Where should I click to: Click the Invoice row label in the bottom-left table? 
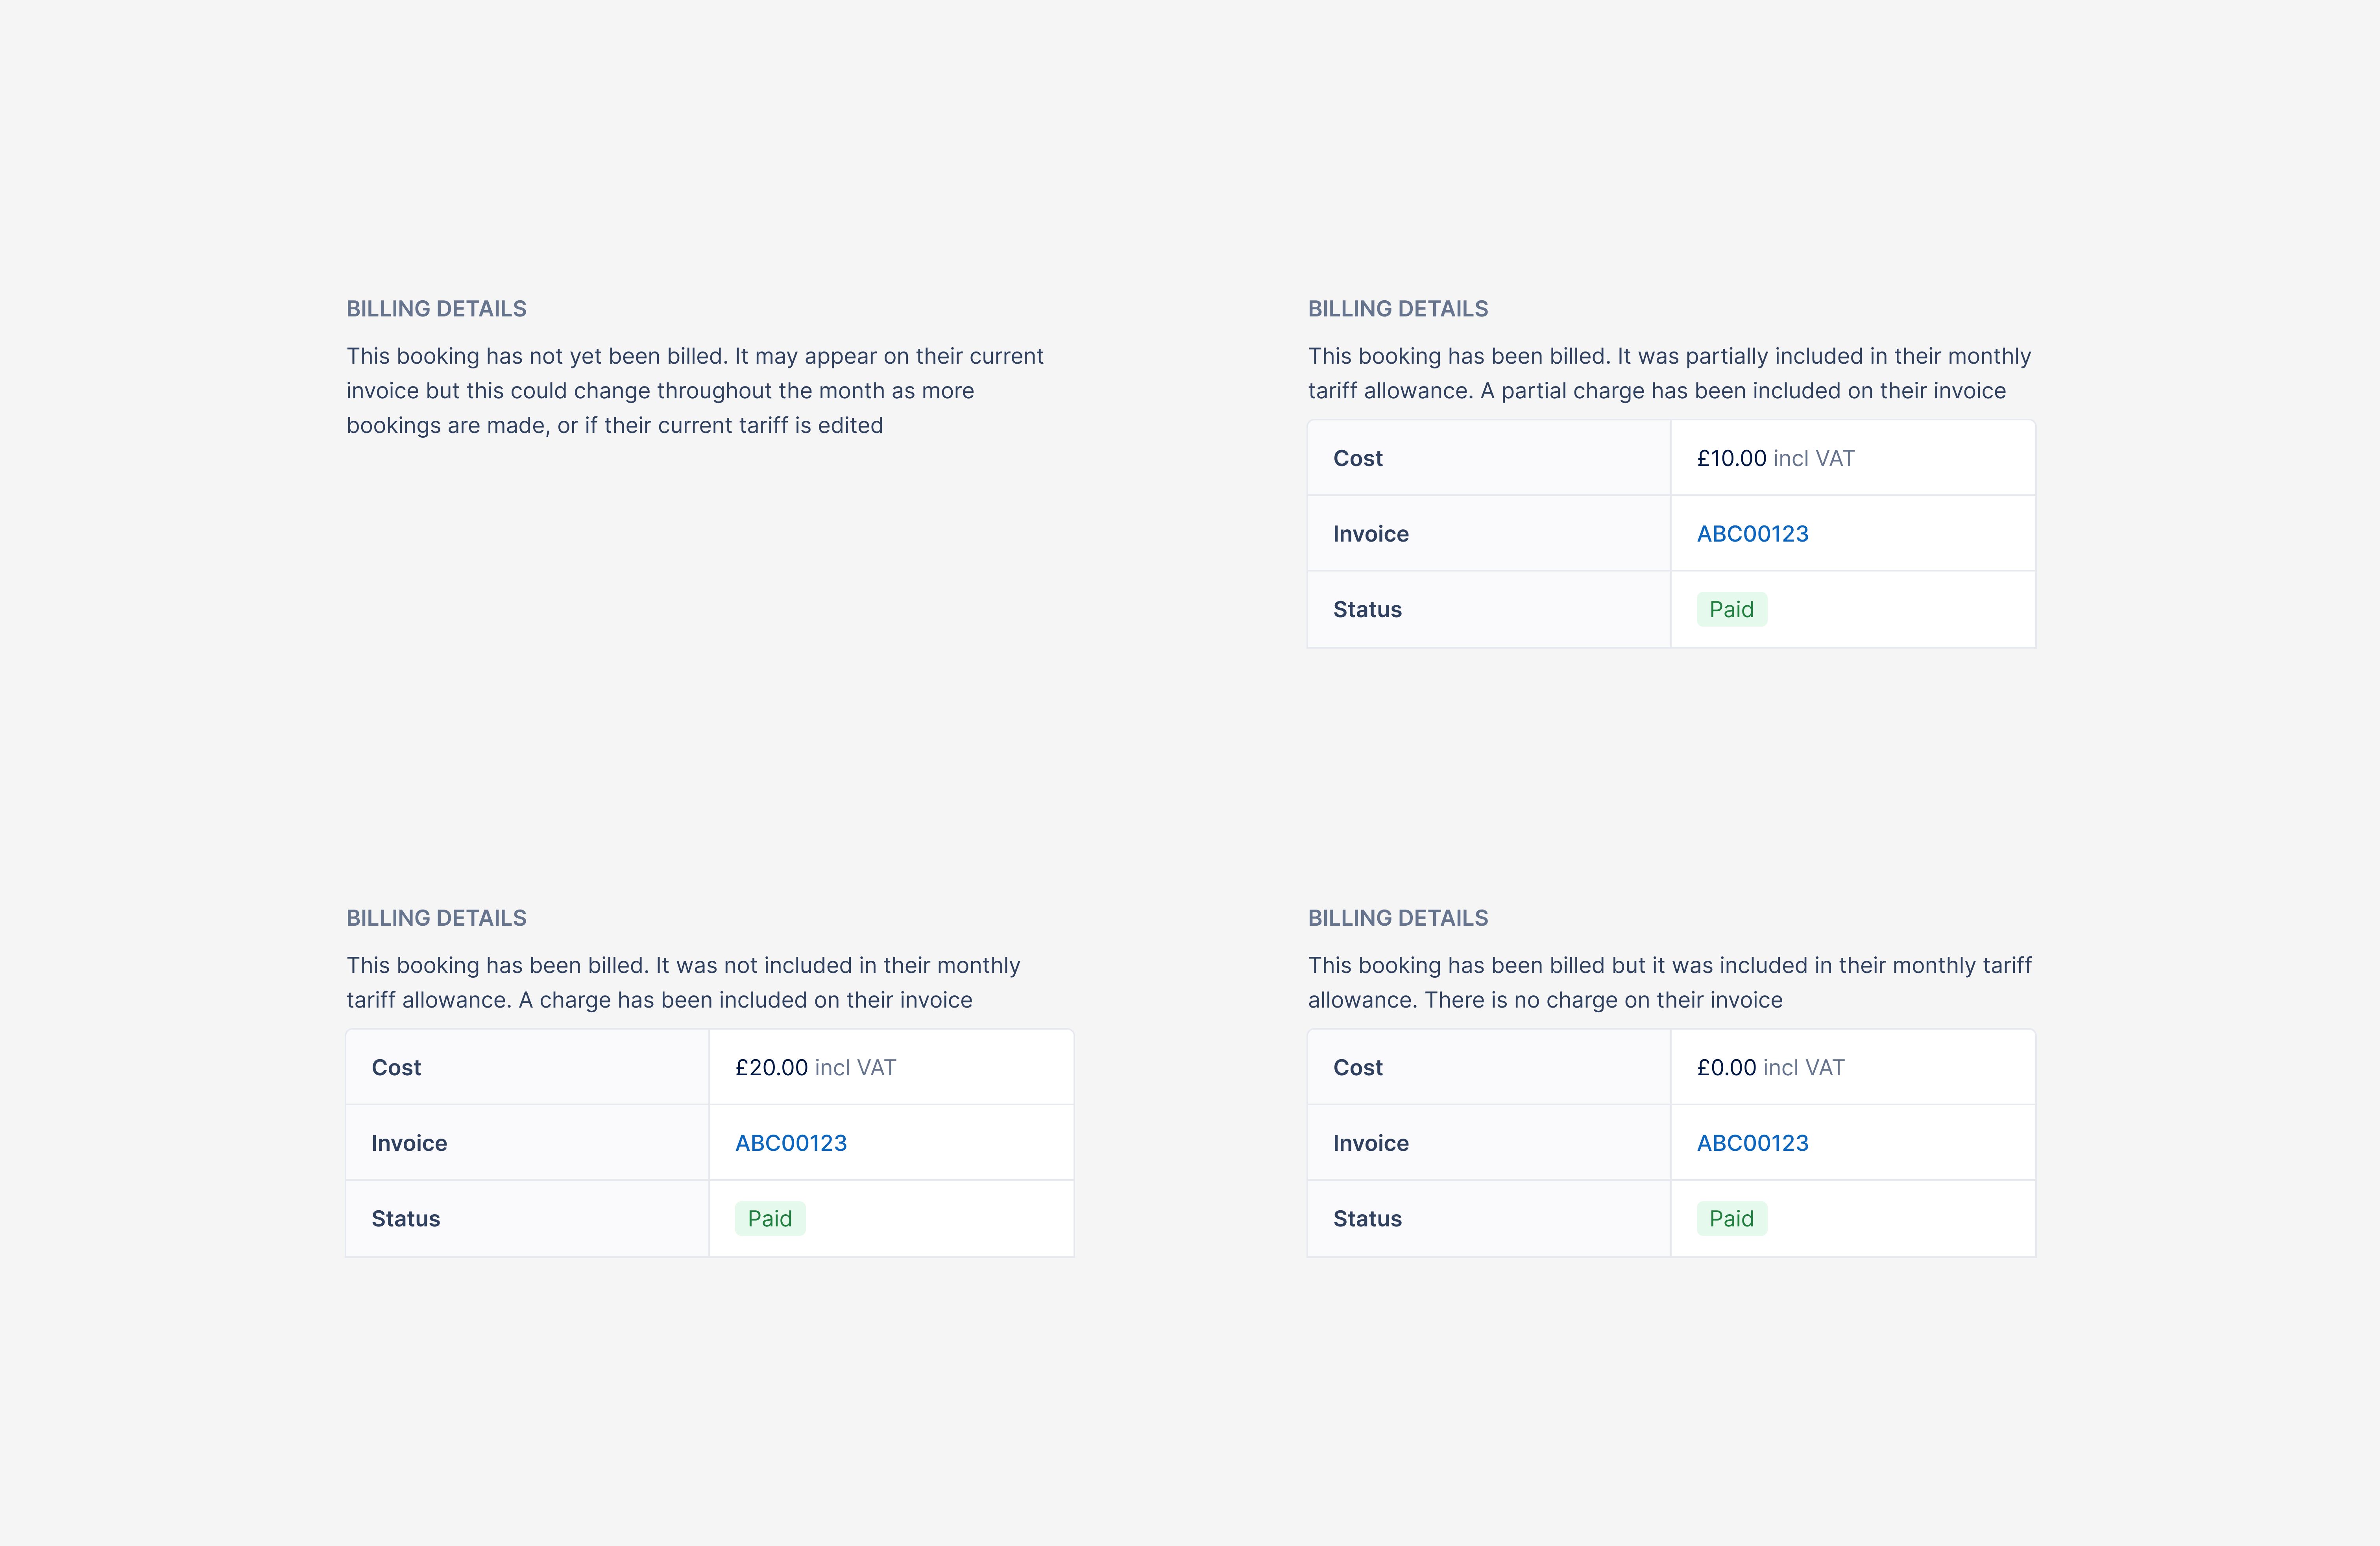click(x=408, y=1142)
